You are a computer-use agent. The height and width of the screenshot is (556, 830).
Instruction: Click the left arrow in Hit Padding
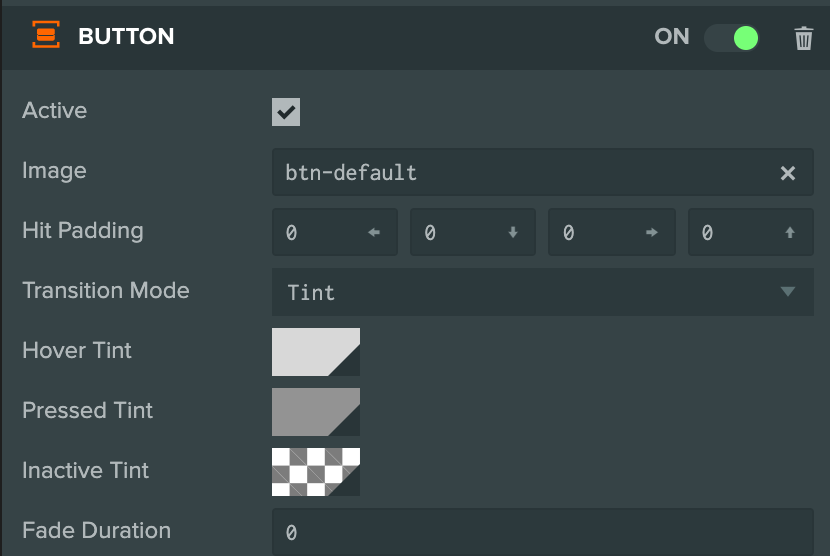[374, 232]
